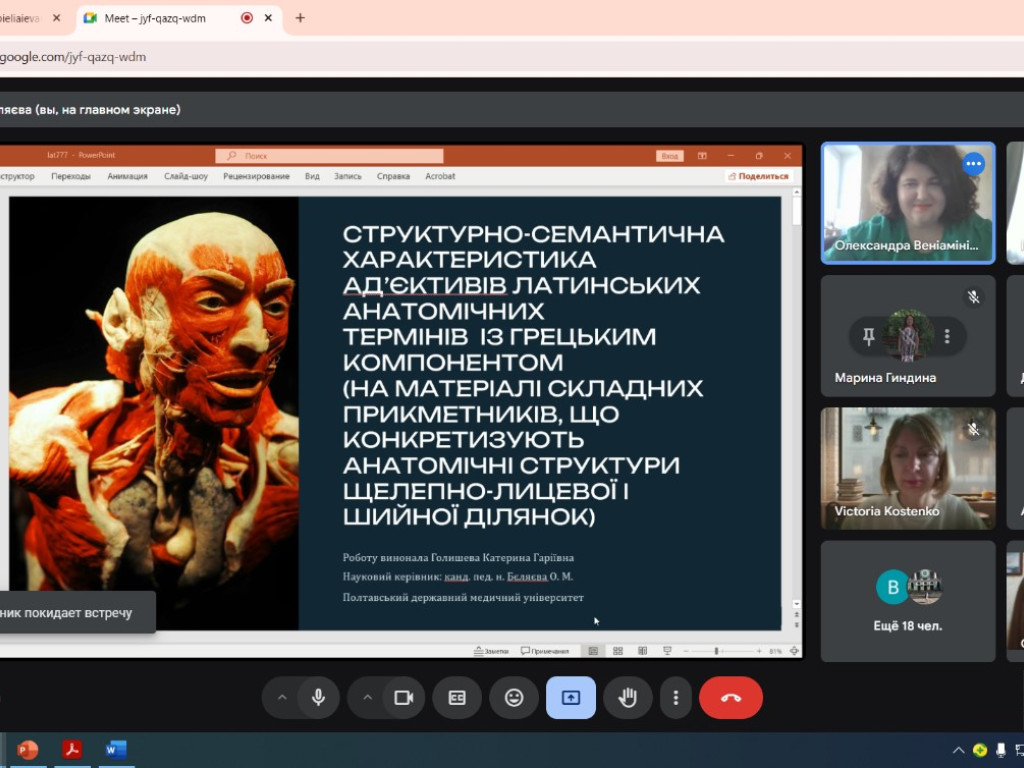Select Олександра Веніамін video tile

(x=908, y=203)
